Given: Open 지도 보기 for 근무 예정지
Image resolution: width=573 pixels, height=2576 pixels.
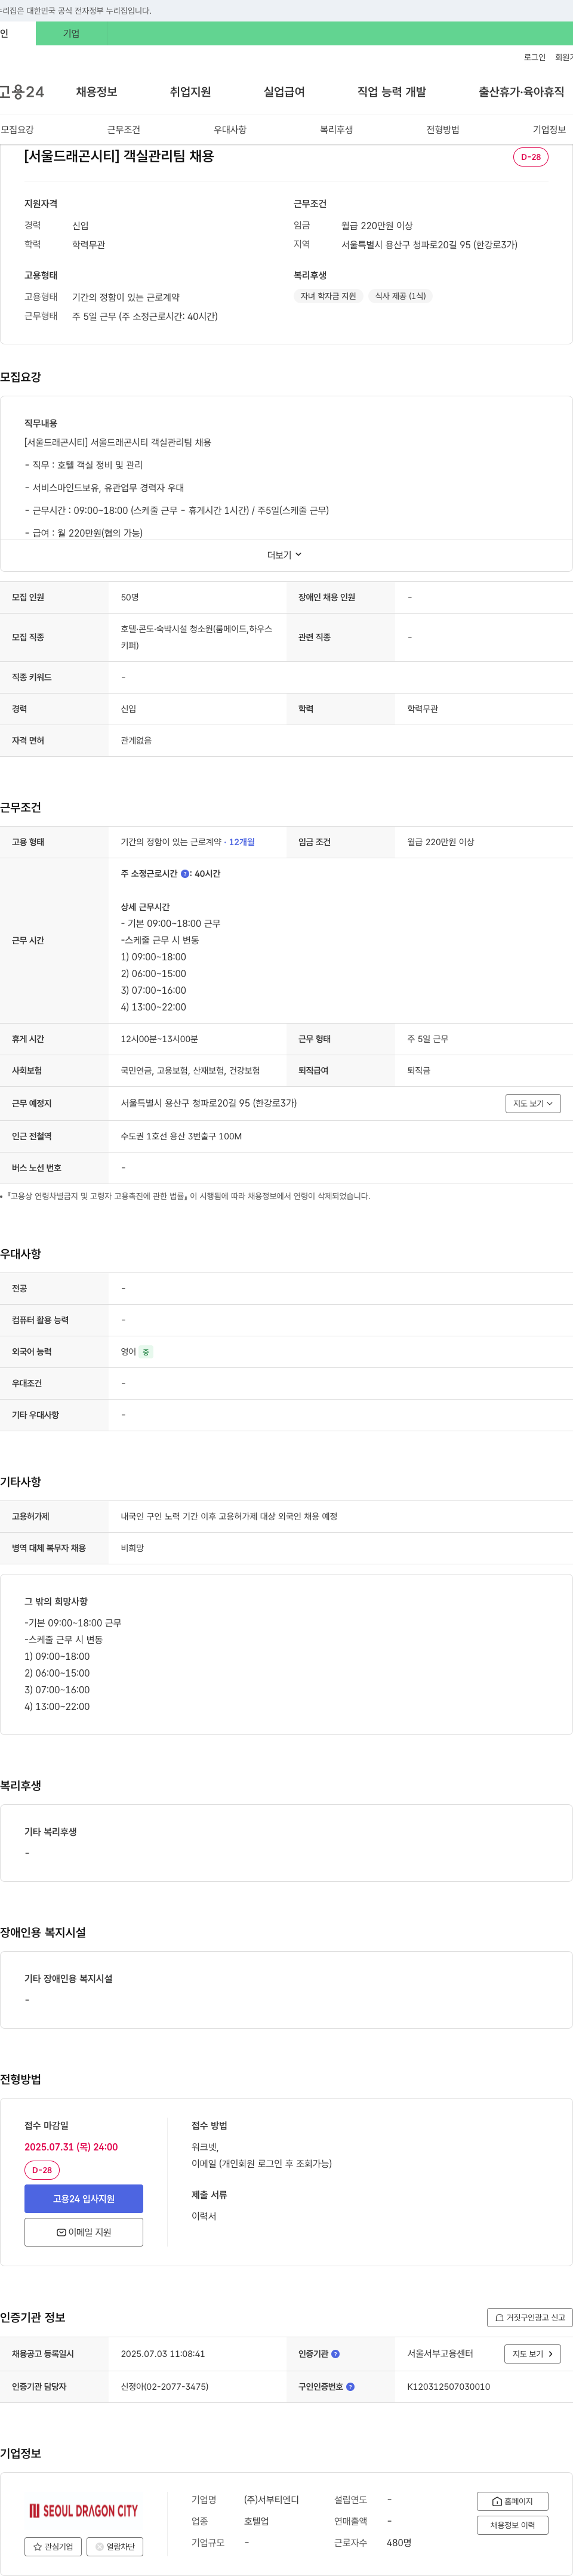Looking at the screenshot, I should (x=532, y=1103).
